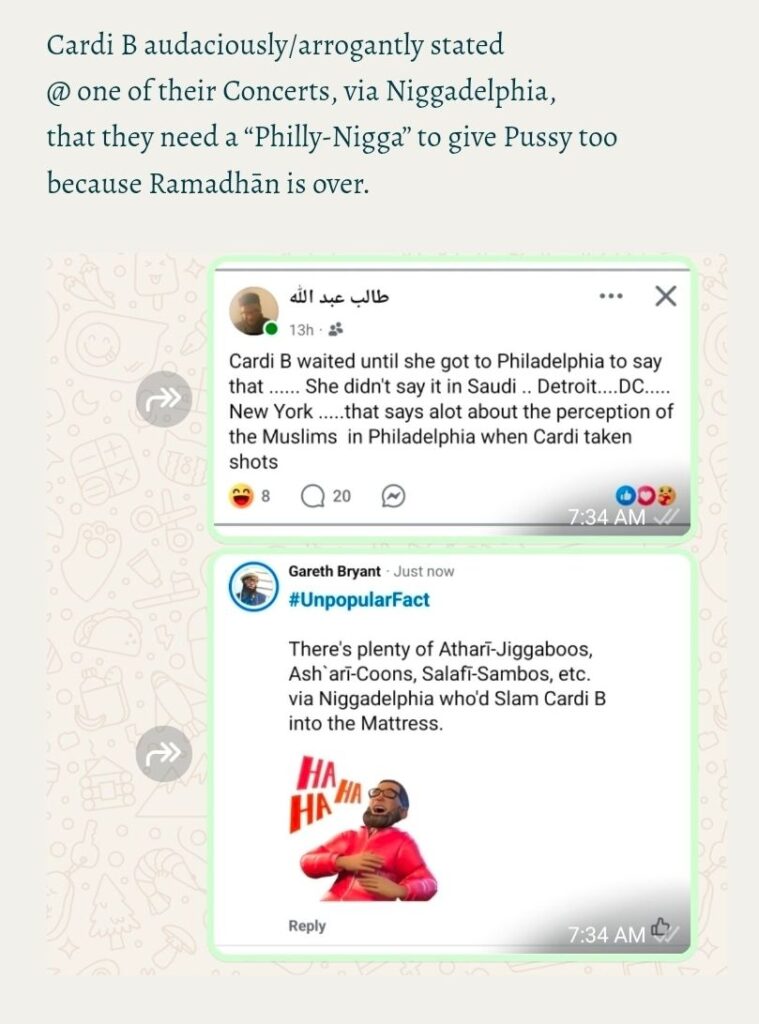
Task: Select the first forwarded screenshot message bubble
Action: (451, 398)
